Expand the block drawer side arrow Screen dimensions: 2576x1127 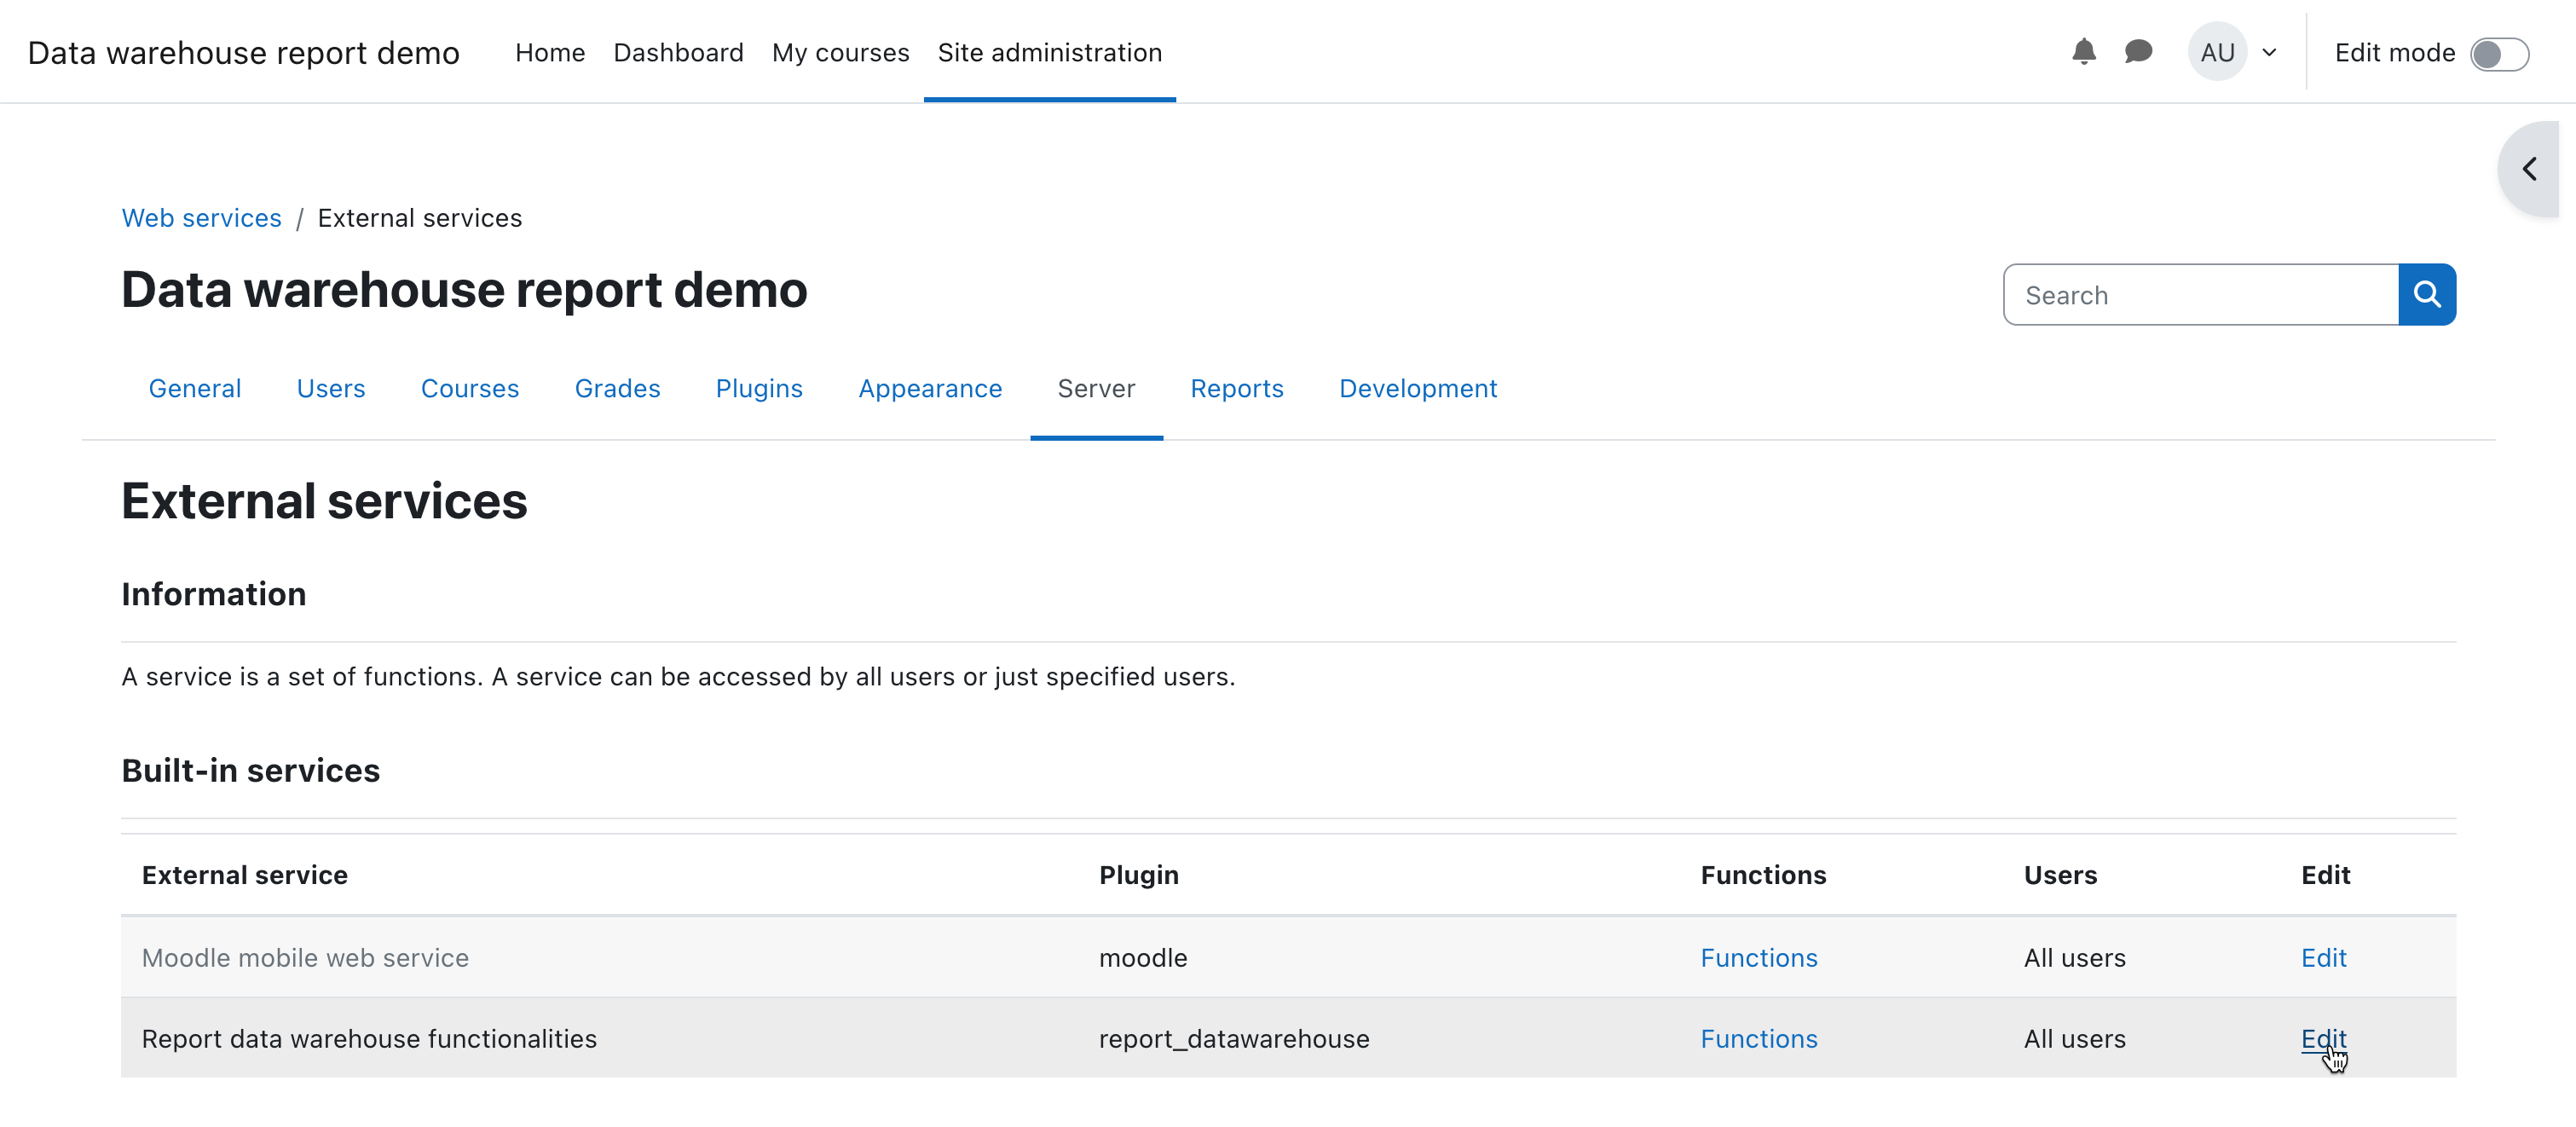2529,169
